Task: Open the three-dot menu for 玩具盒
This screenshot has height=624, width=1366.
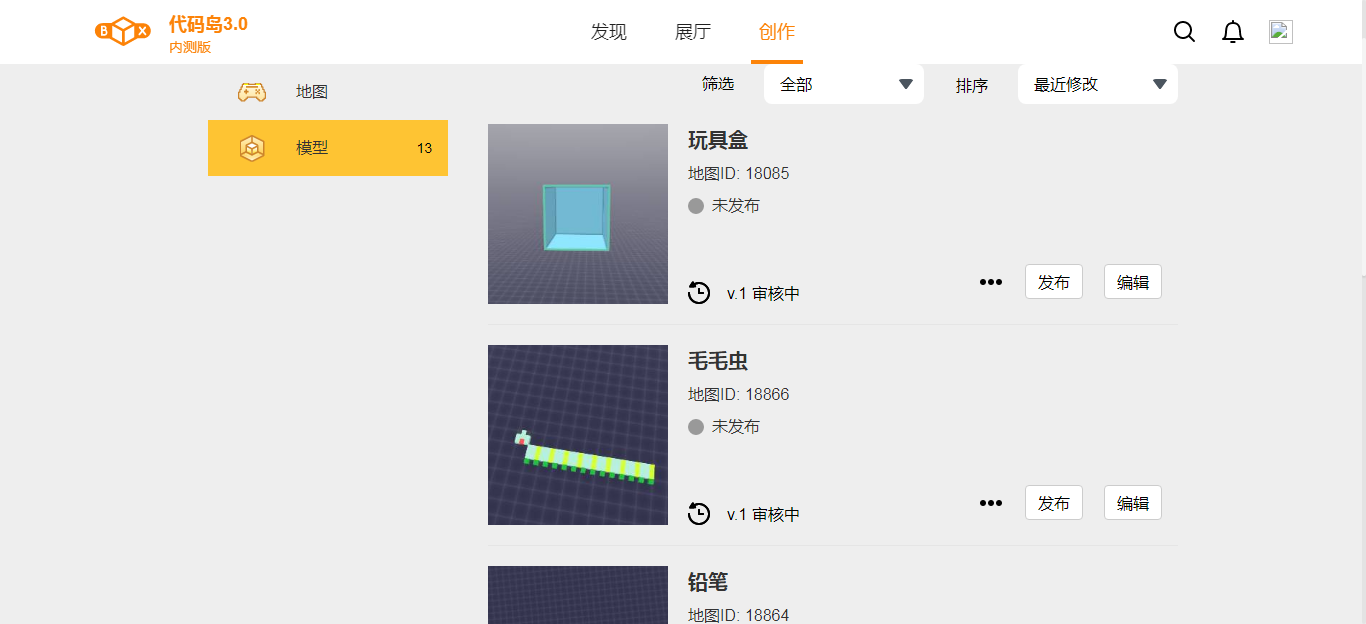Action: 991,282
